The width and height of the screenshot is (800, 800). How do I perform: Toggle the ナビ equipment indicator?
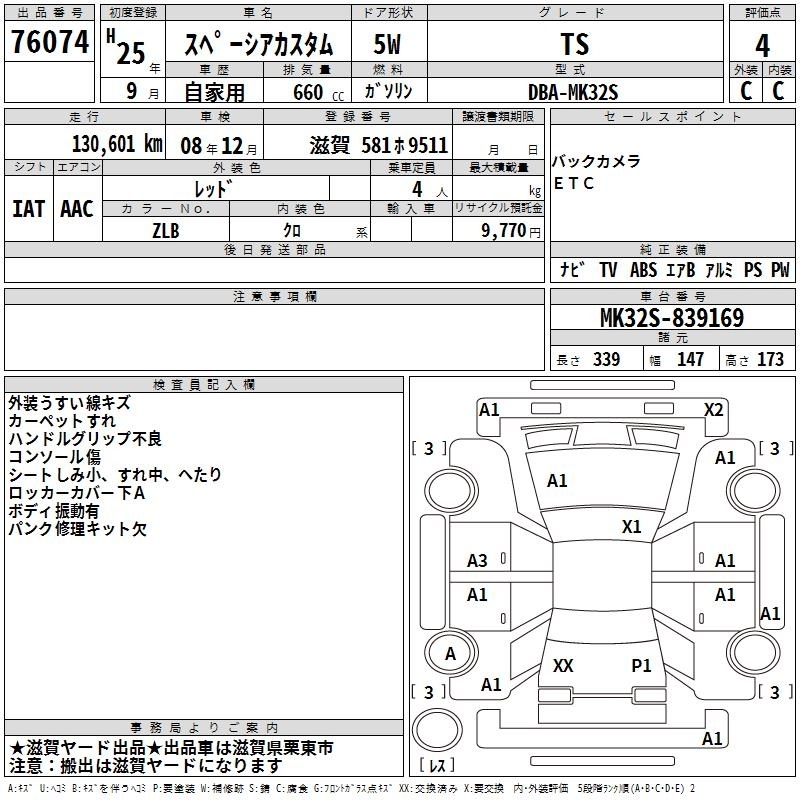coord(572,270)
